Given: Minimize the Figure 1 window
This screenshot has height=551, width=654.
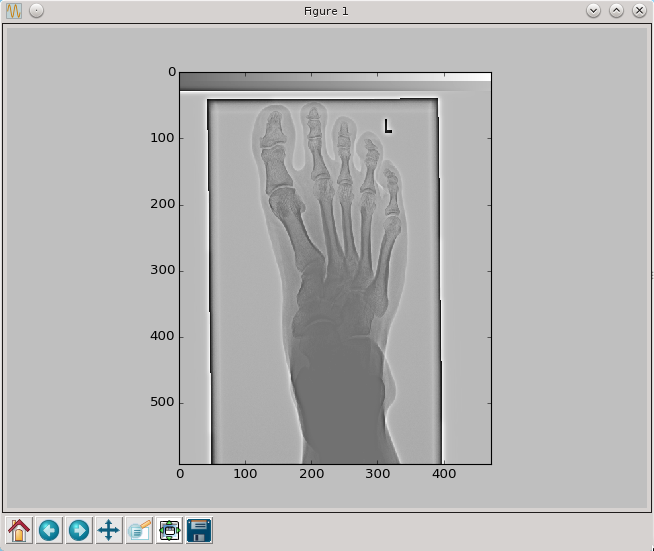Looking at the screenshot, I should pyautogui.click(x=593, y=11).
